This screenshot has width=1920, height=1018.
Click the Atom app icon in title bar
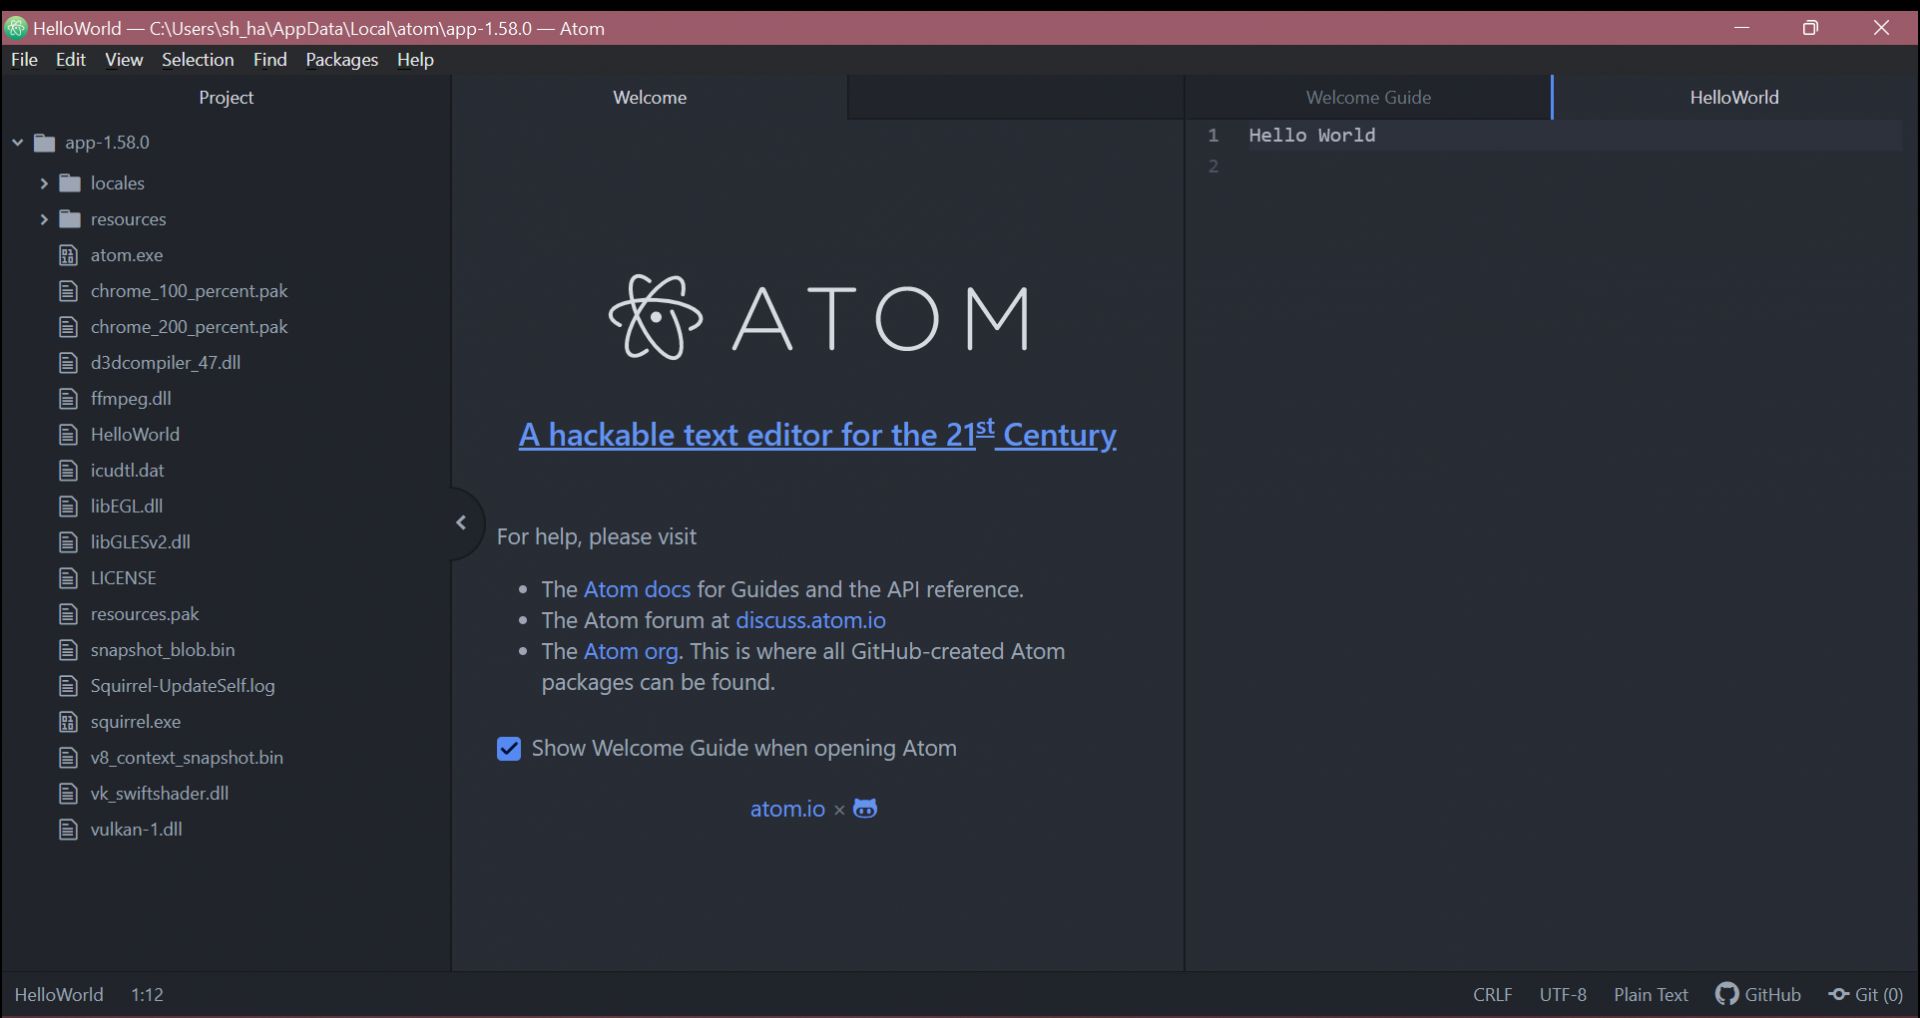pos(16,28)
